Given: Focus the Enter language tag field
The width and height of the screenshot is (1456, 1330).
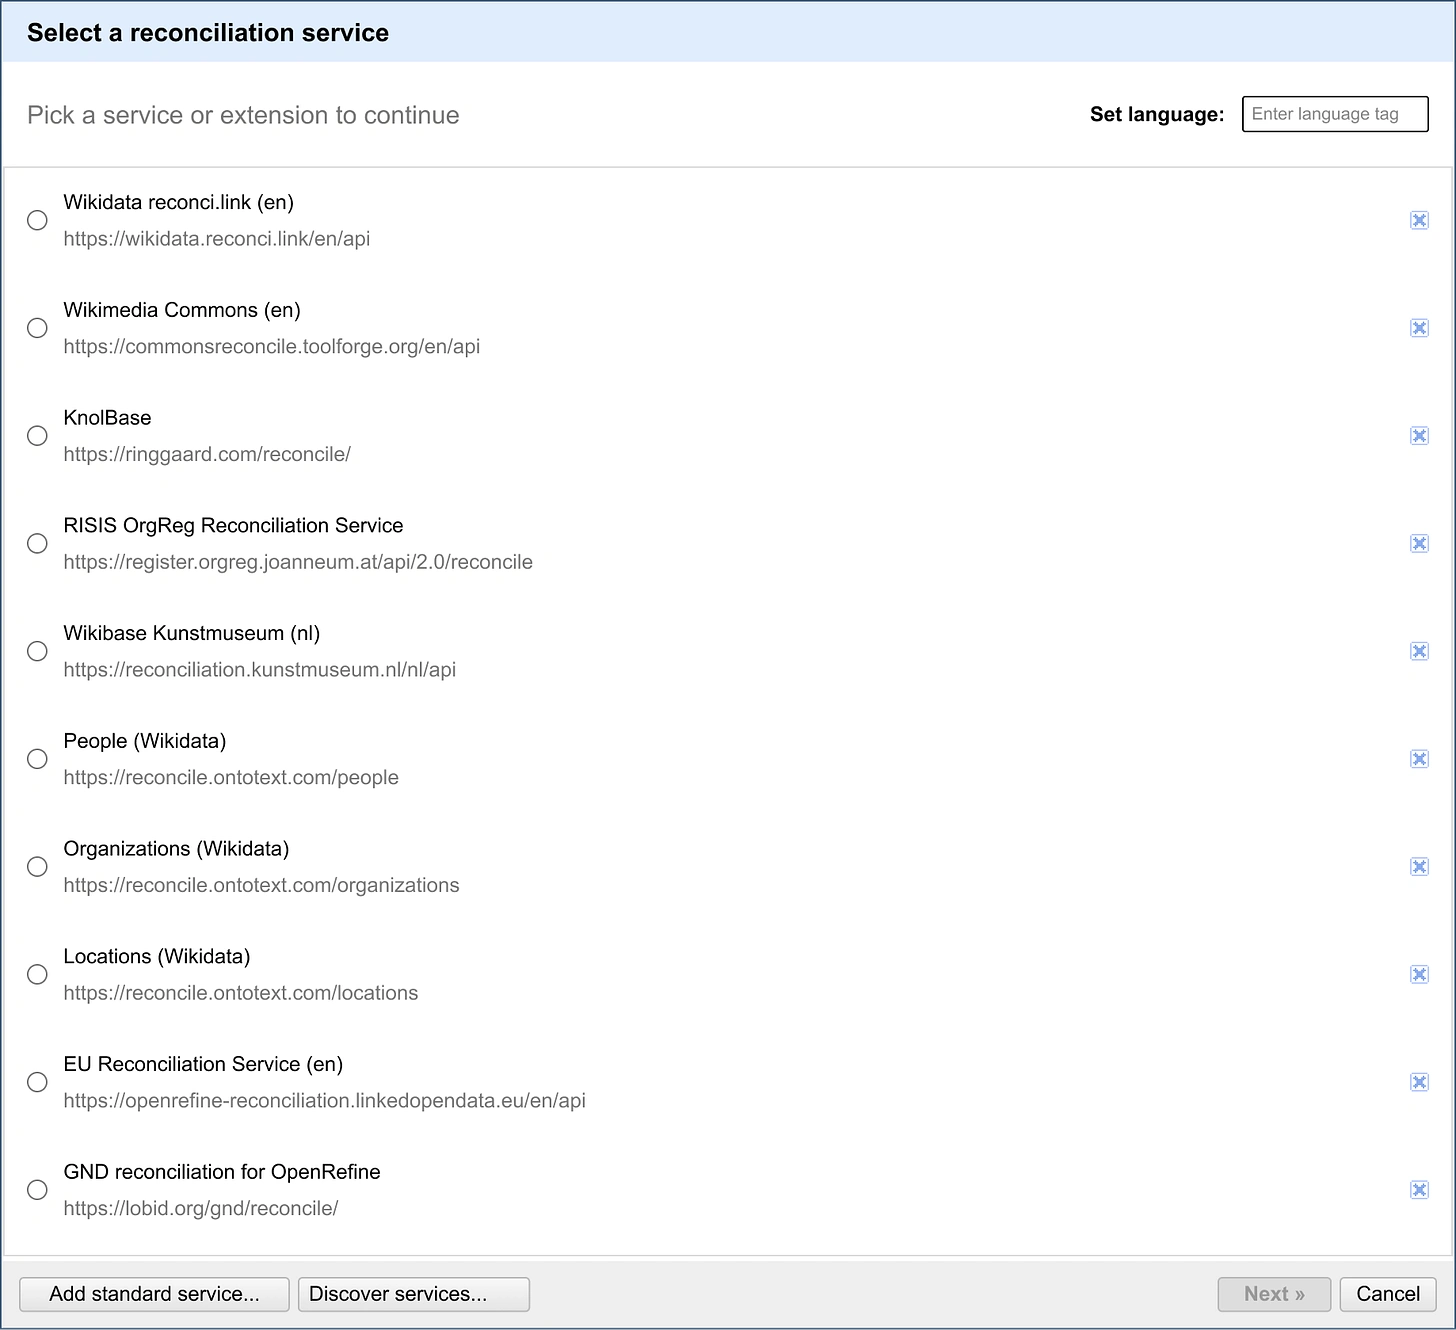Looking at the screenshot, I should (x=1335, y=114).
